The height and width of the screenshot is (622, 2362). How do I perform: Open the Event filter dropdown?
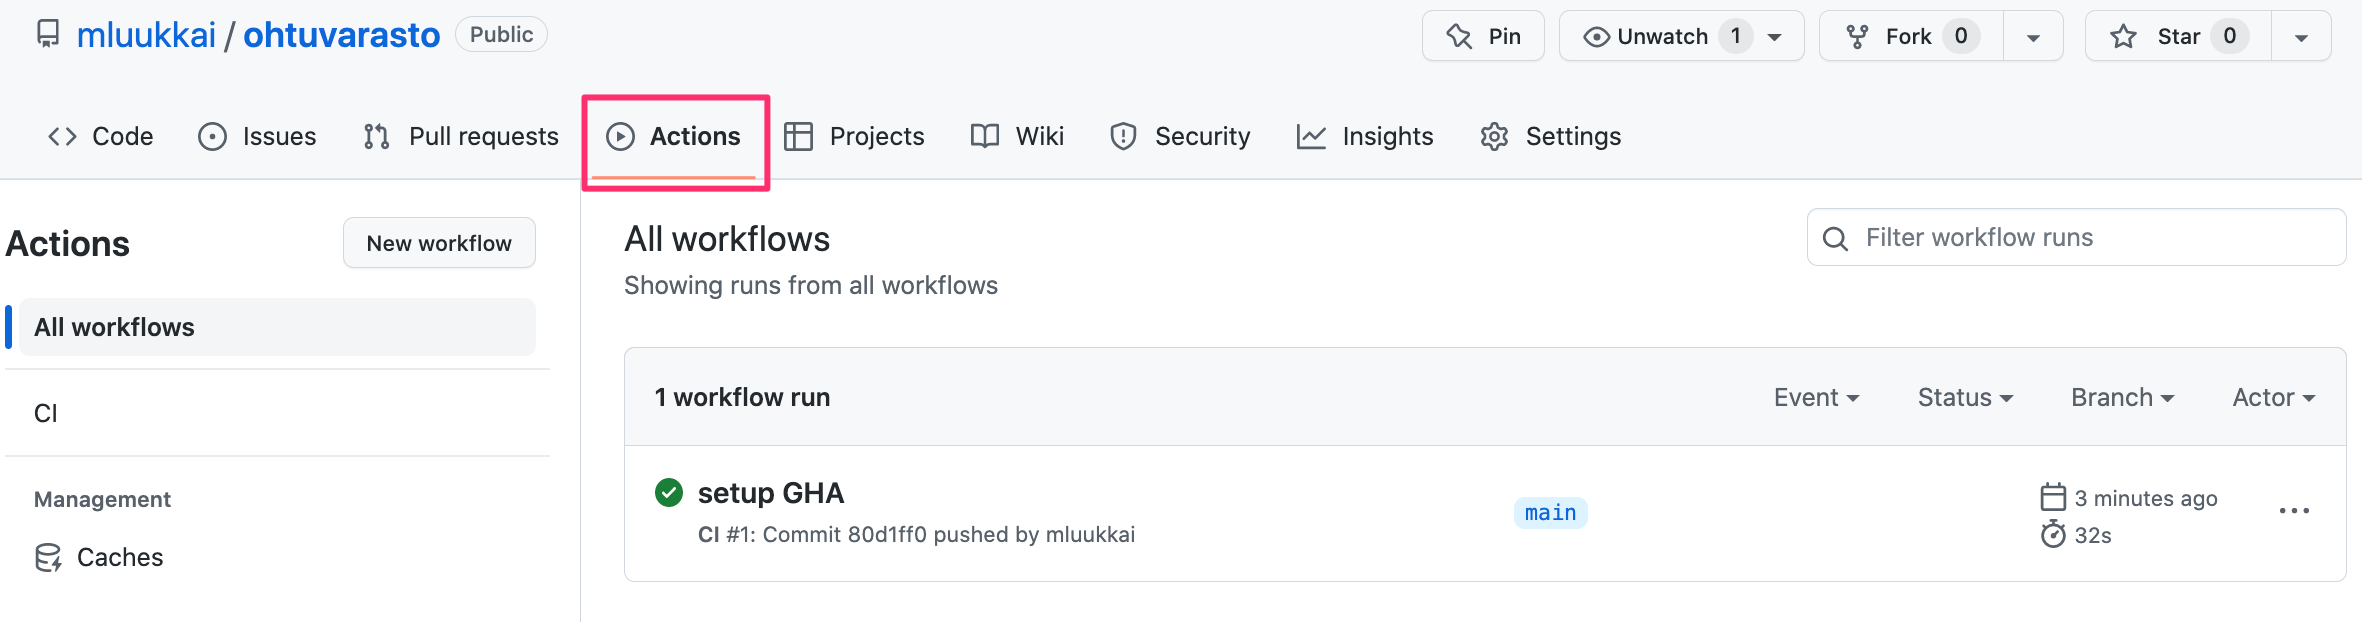tap(1816, 398)
